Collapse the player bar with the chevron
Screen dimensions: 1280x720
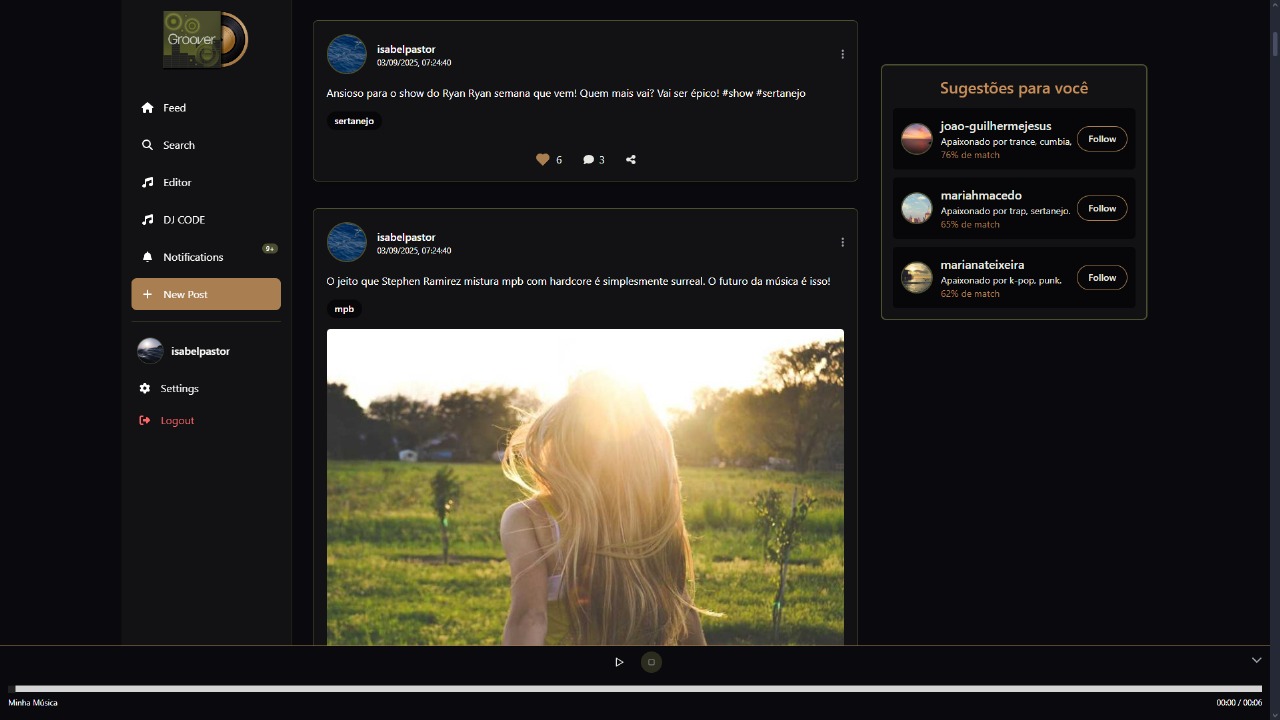(x=1256, y=660)
